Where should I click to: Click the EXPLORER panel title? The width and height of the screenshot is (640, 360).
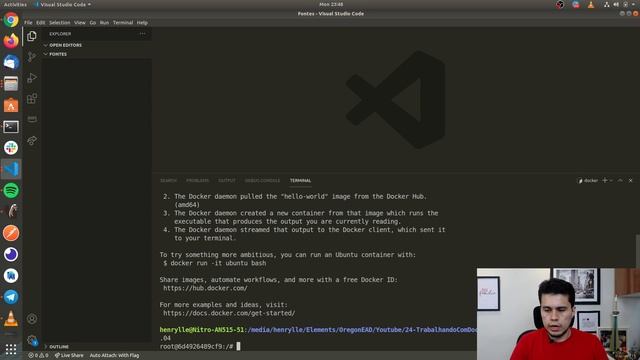60,34
